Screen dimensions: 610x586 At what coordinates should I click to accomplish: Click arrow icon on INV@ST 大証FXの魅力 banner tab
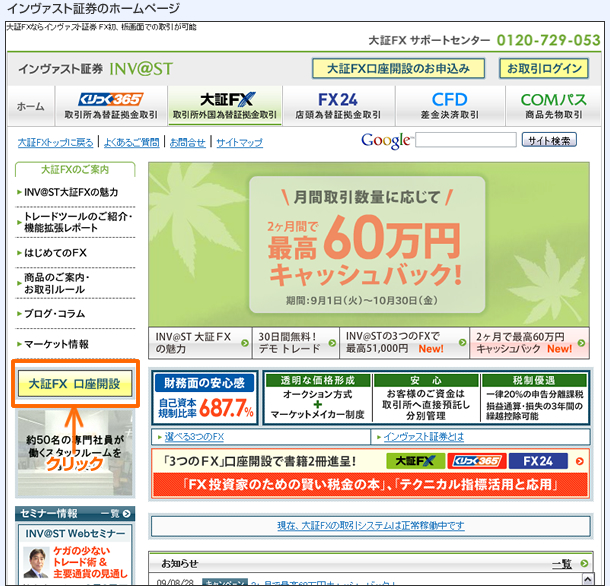point(245,343)
